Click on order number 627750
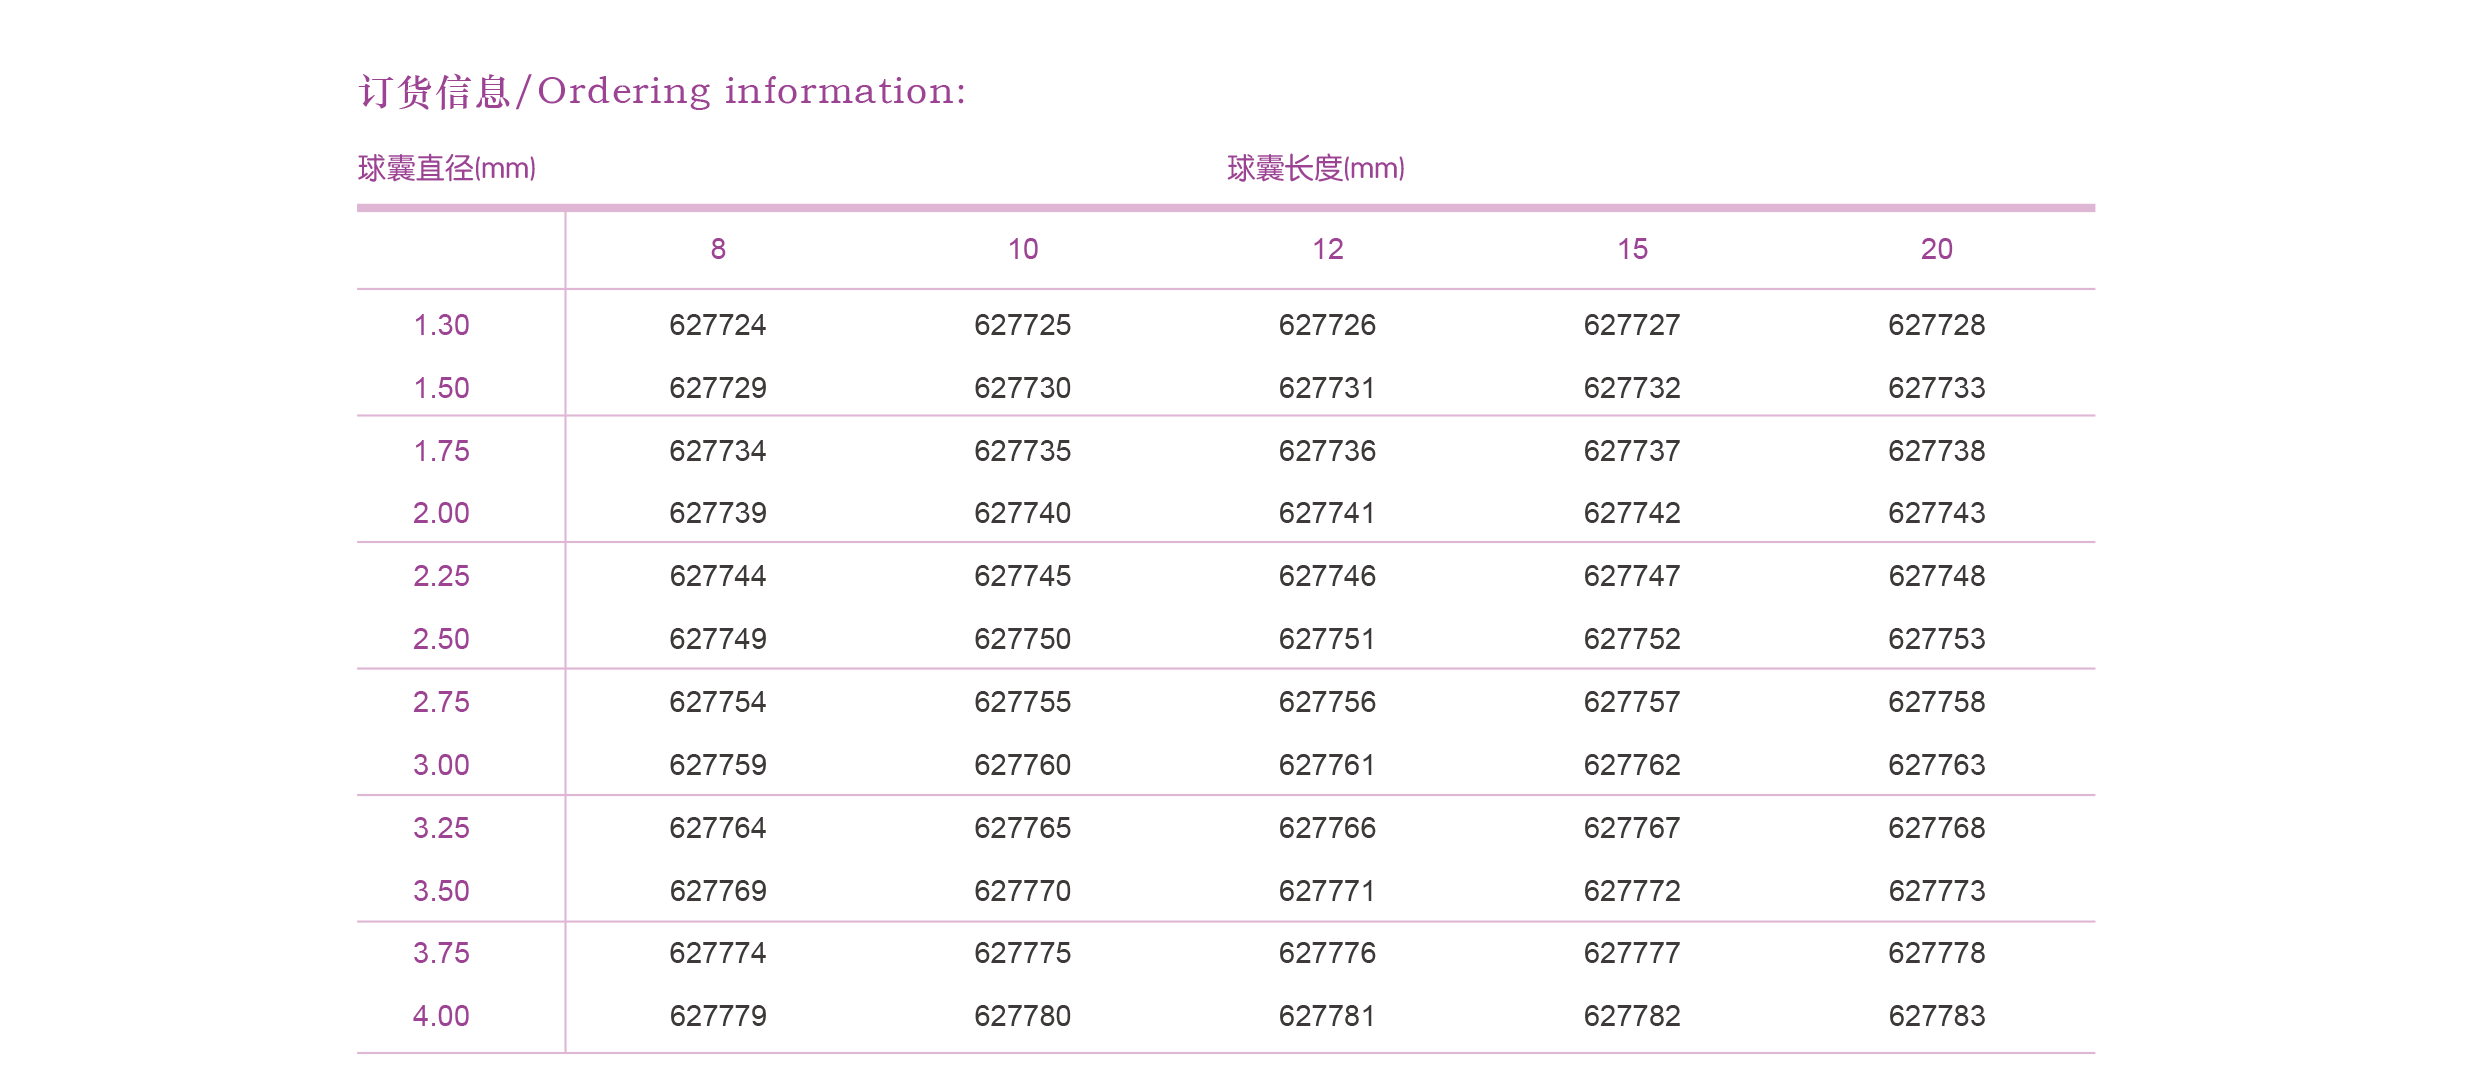The height and width of the screenshot is (1065, 2480). (1022, 639)
